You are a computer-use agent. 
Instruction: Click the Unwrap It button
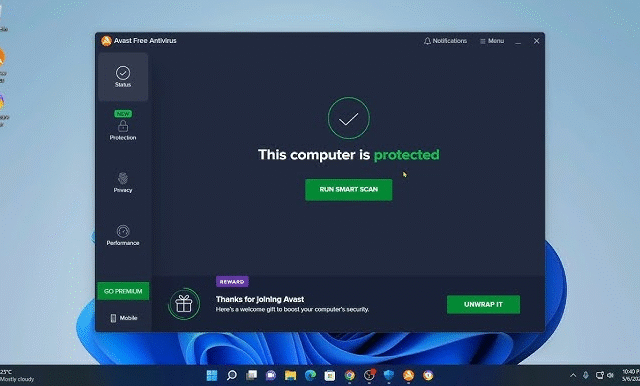click(x=483, y=304)
